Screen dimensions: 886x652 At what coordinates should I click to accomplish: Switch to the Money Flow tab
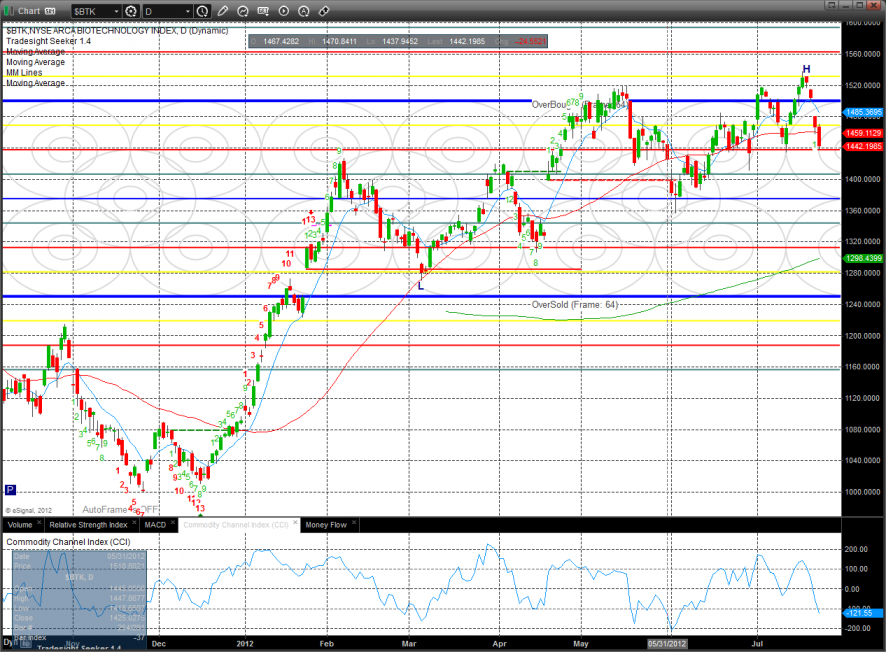[325, 524]
